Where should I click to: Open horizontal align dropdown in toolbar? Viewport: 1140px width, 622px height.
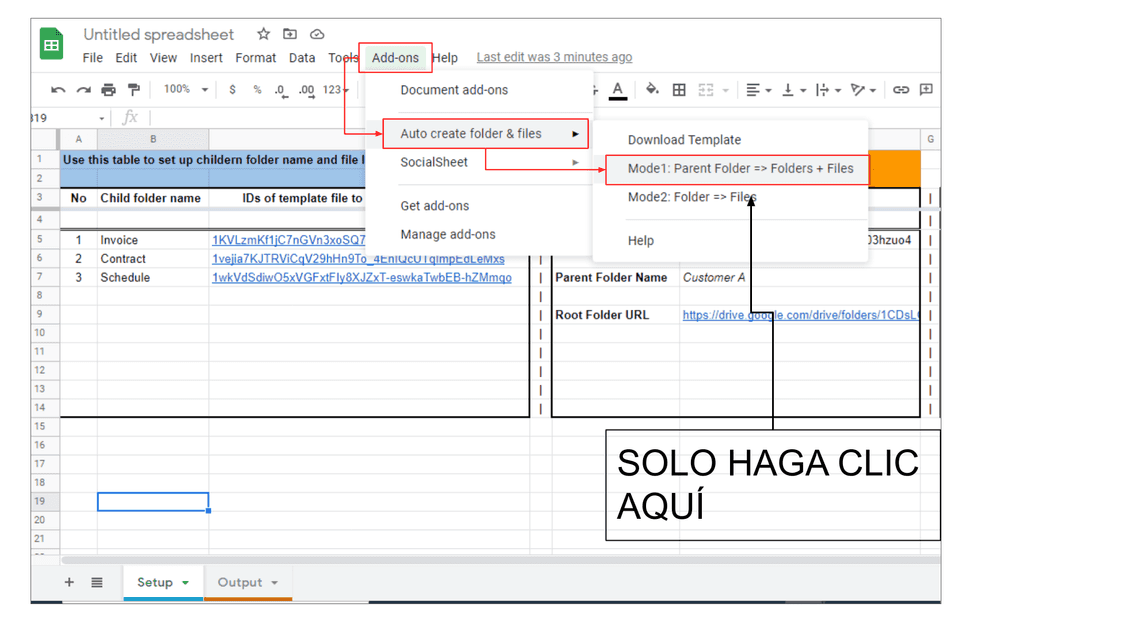click(x=759, y=90)
